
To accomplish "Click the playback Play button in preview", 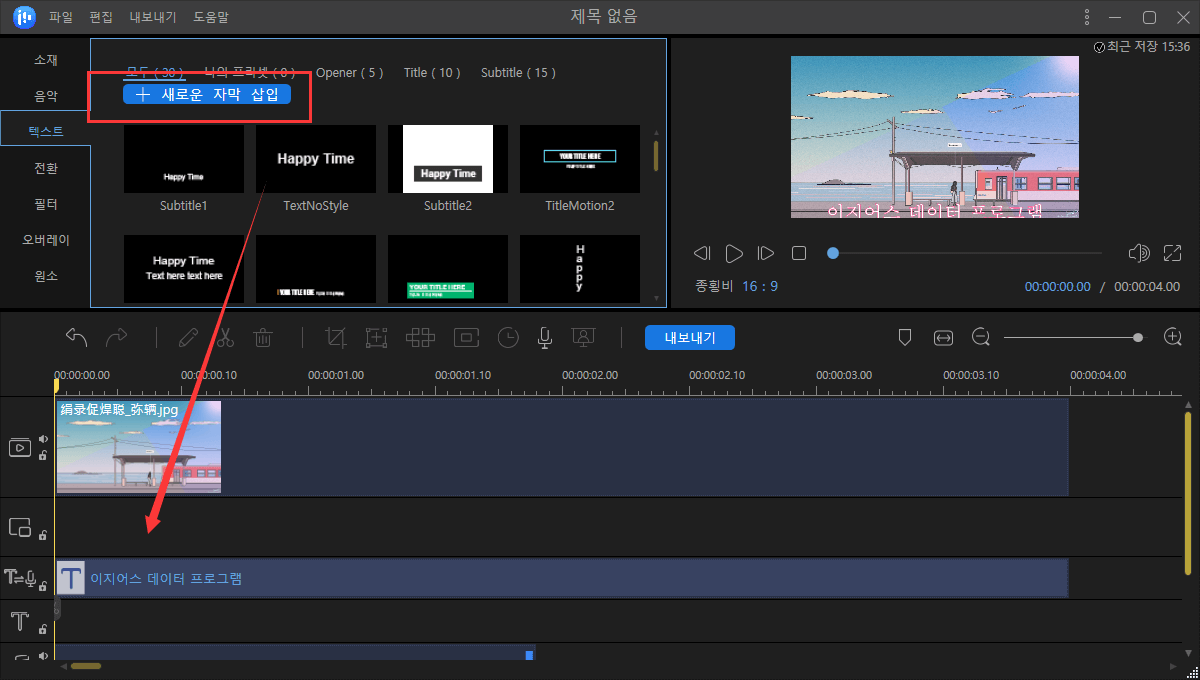I will pyautogui.click(x=734, y=253).
